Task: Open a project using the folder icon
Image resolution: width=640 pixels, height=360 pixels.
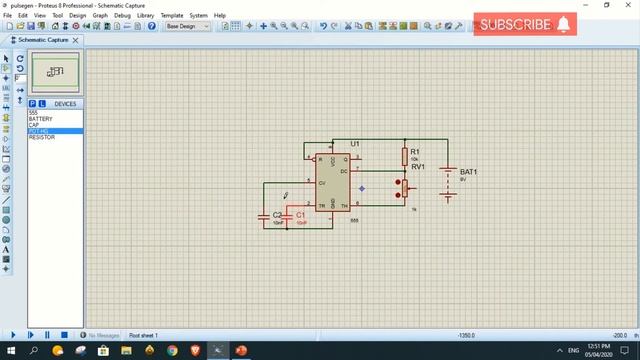Action: click(20, 26)
